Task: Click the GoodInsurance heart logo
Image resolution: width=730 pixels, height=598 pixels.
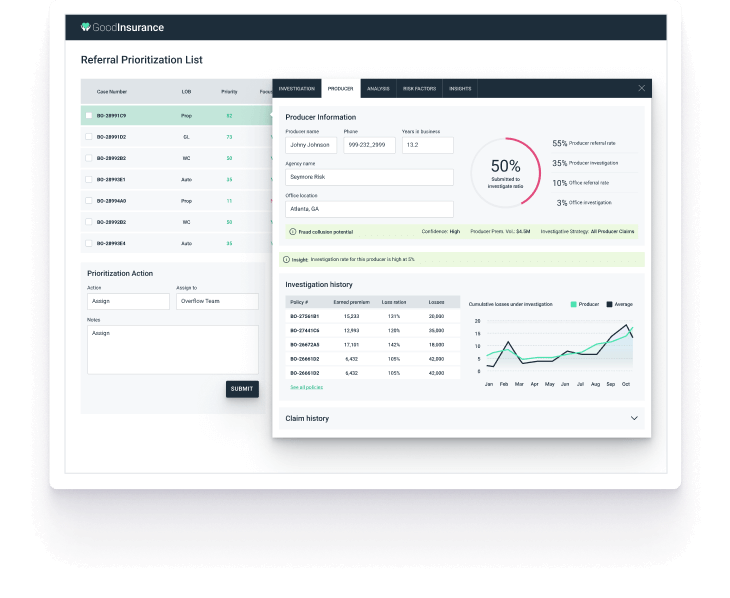Action: [86, 27]
